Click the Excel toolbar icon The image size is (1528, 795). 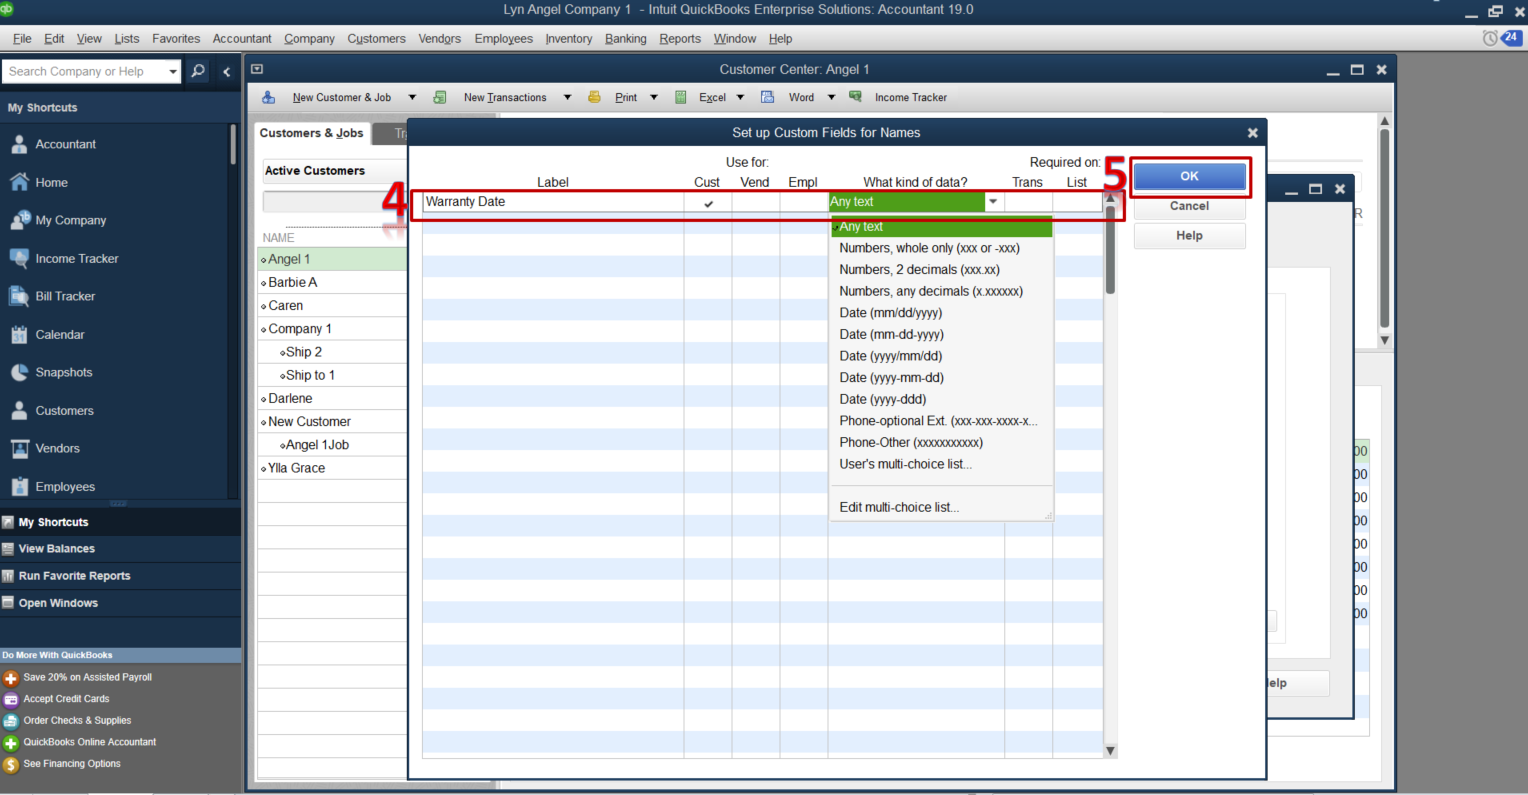point(680,97)
